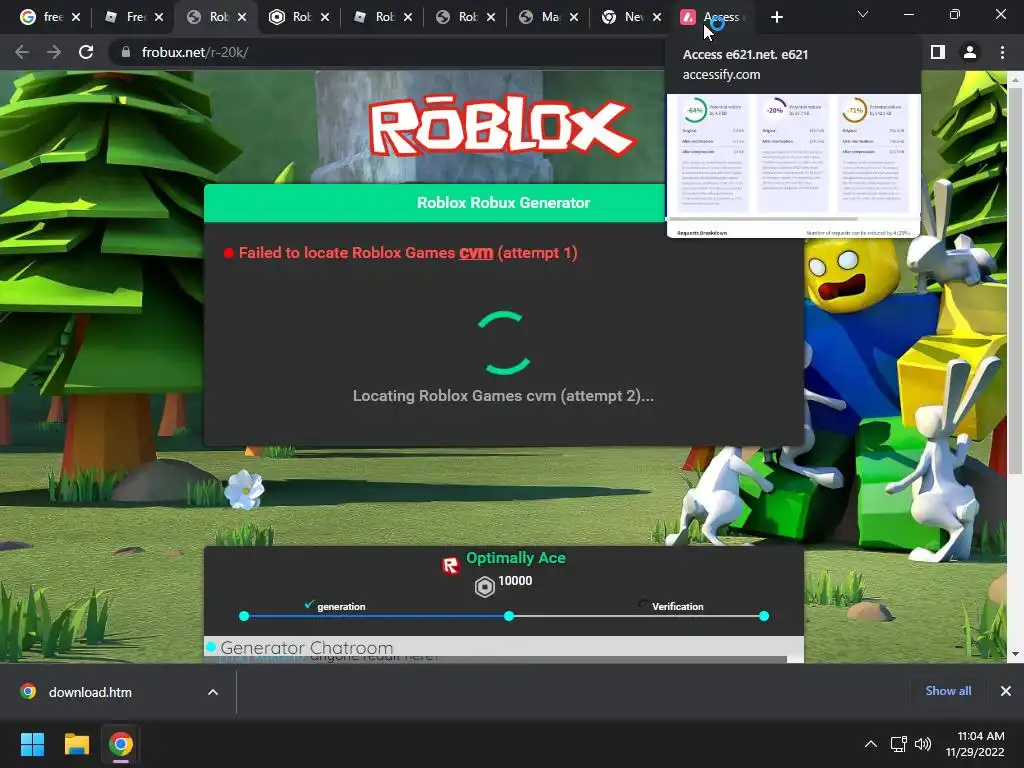Click the accessify.com tab preview thumbnail
The width and height of the screenshot is (1024, 768).
(x=793, y=165)
